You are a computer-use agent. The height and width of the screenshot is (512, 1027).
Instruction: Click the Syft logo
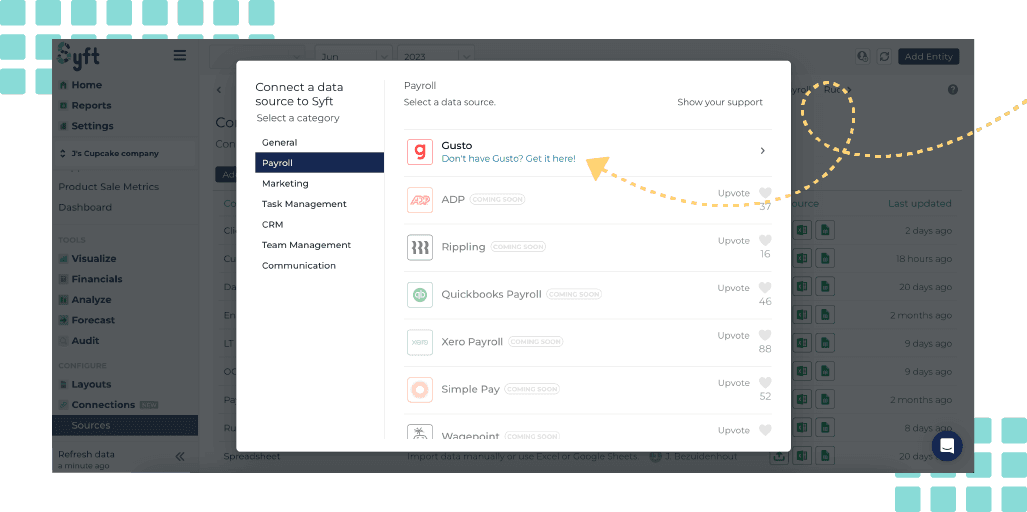pyautogui.click(x=78, y=56)
